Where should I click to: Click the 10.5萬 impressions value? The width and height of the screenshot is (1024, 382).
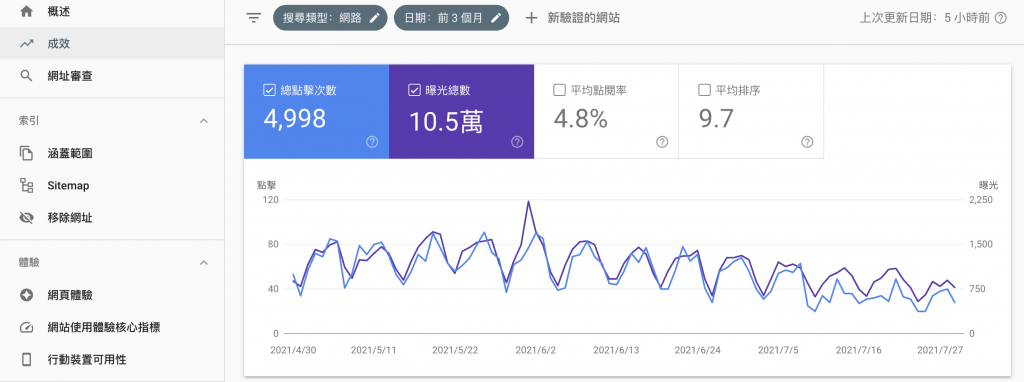(445, 121)
